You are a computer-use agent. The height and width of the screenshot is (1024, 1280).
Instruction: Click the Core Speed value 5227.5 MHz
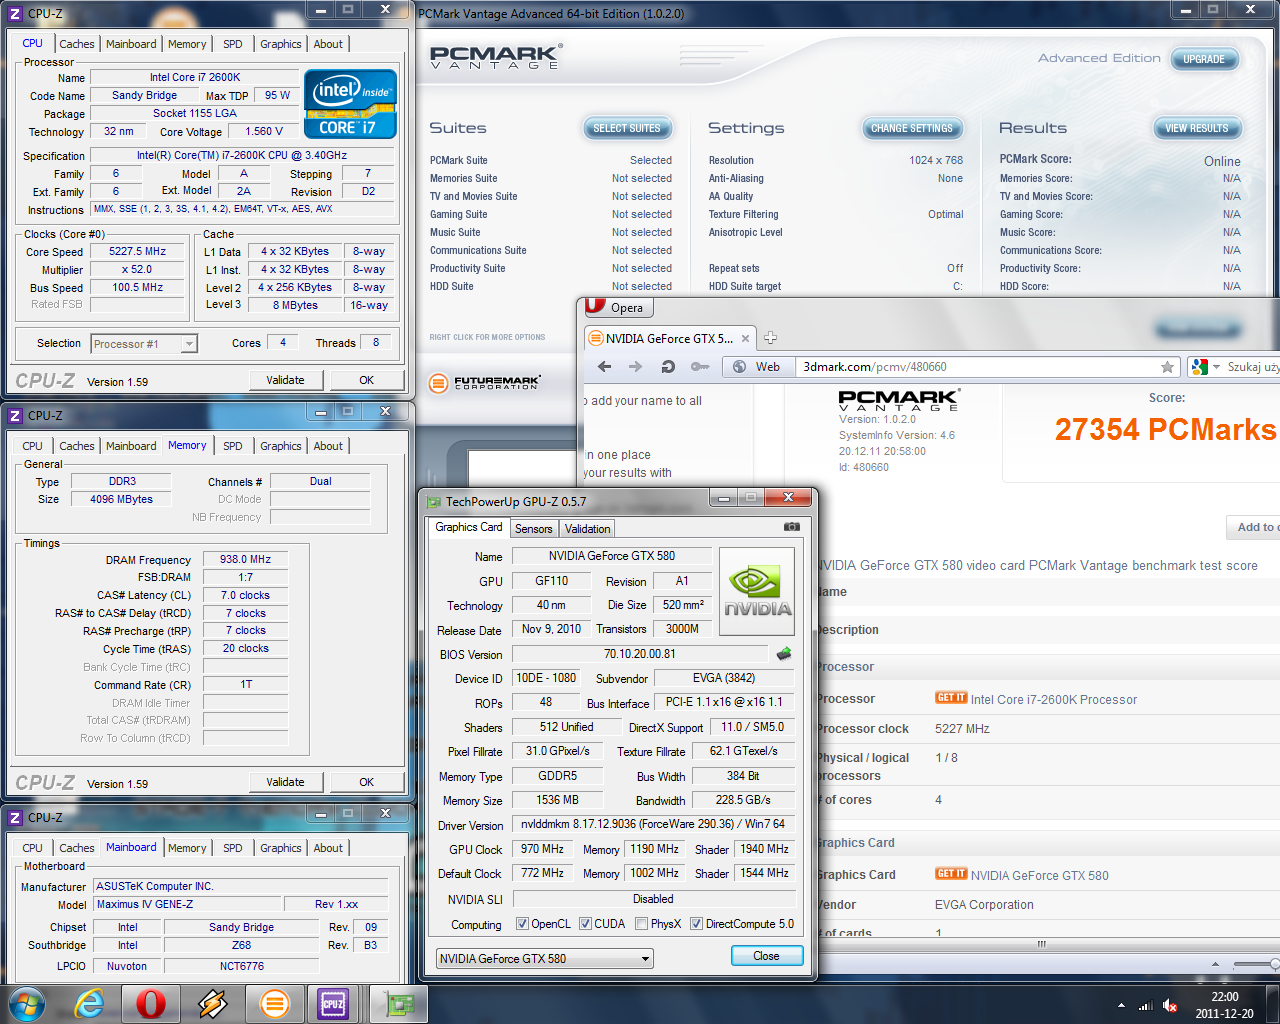pos(138,252)
